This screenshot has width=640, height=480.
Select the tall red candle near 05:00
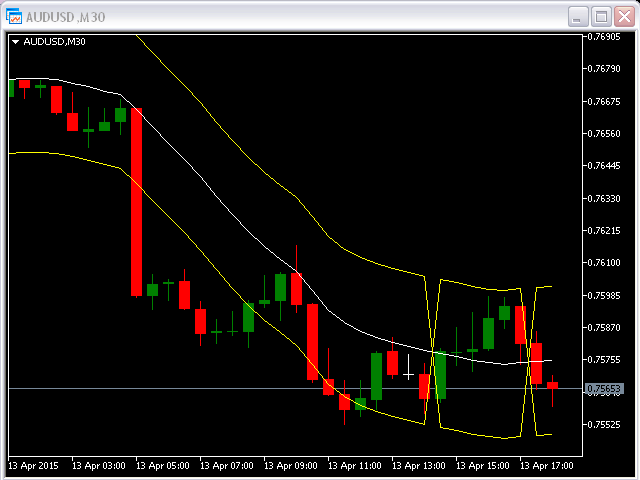pyautogui.click(x=136, y=202)
